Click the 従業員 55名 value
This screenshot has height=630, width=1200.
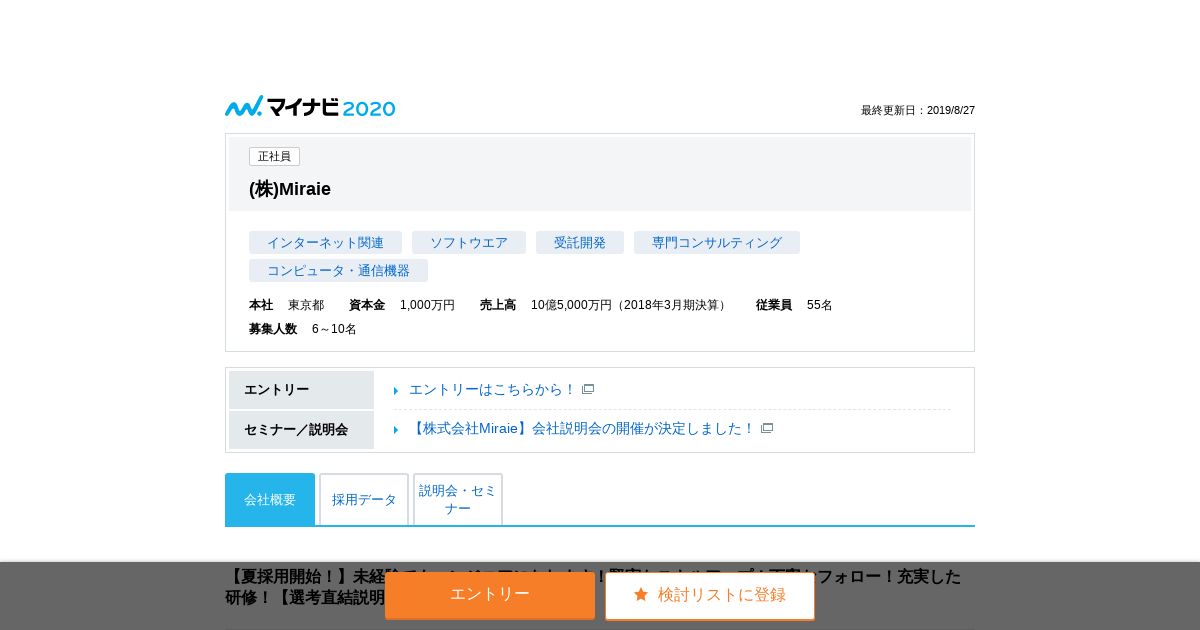point(820,305)
